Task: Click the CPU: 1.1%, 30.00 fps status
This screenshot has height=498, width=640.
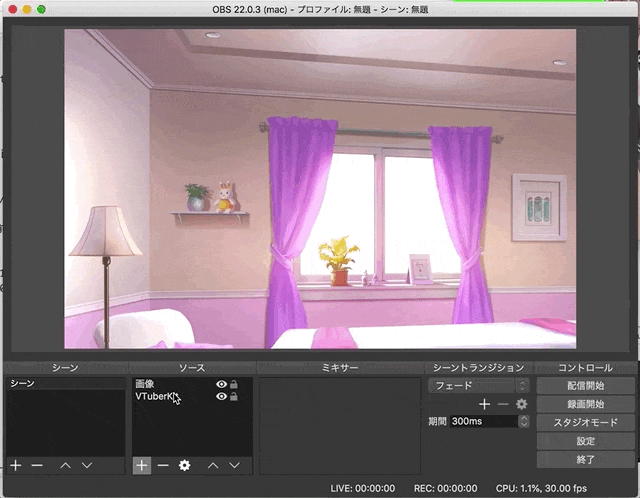Action: click(x=541, y=488)
